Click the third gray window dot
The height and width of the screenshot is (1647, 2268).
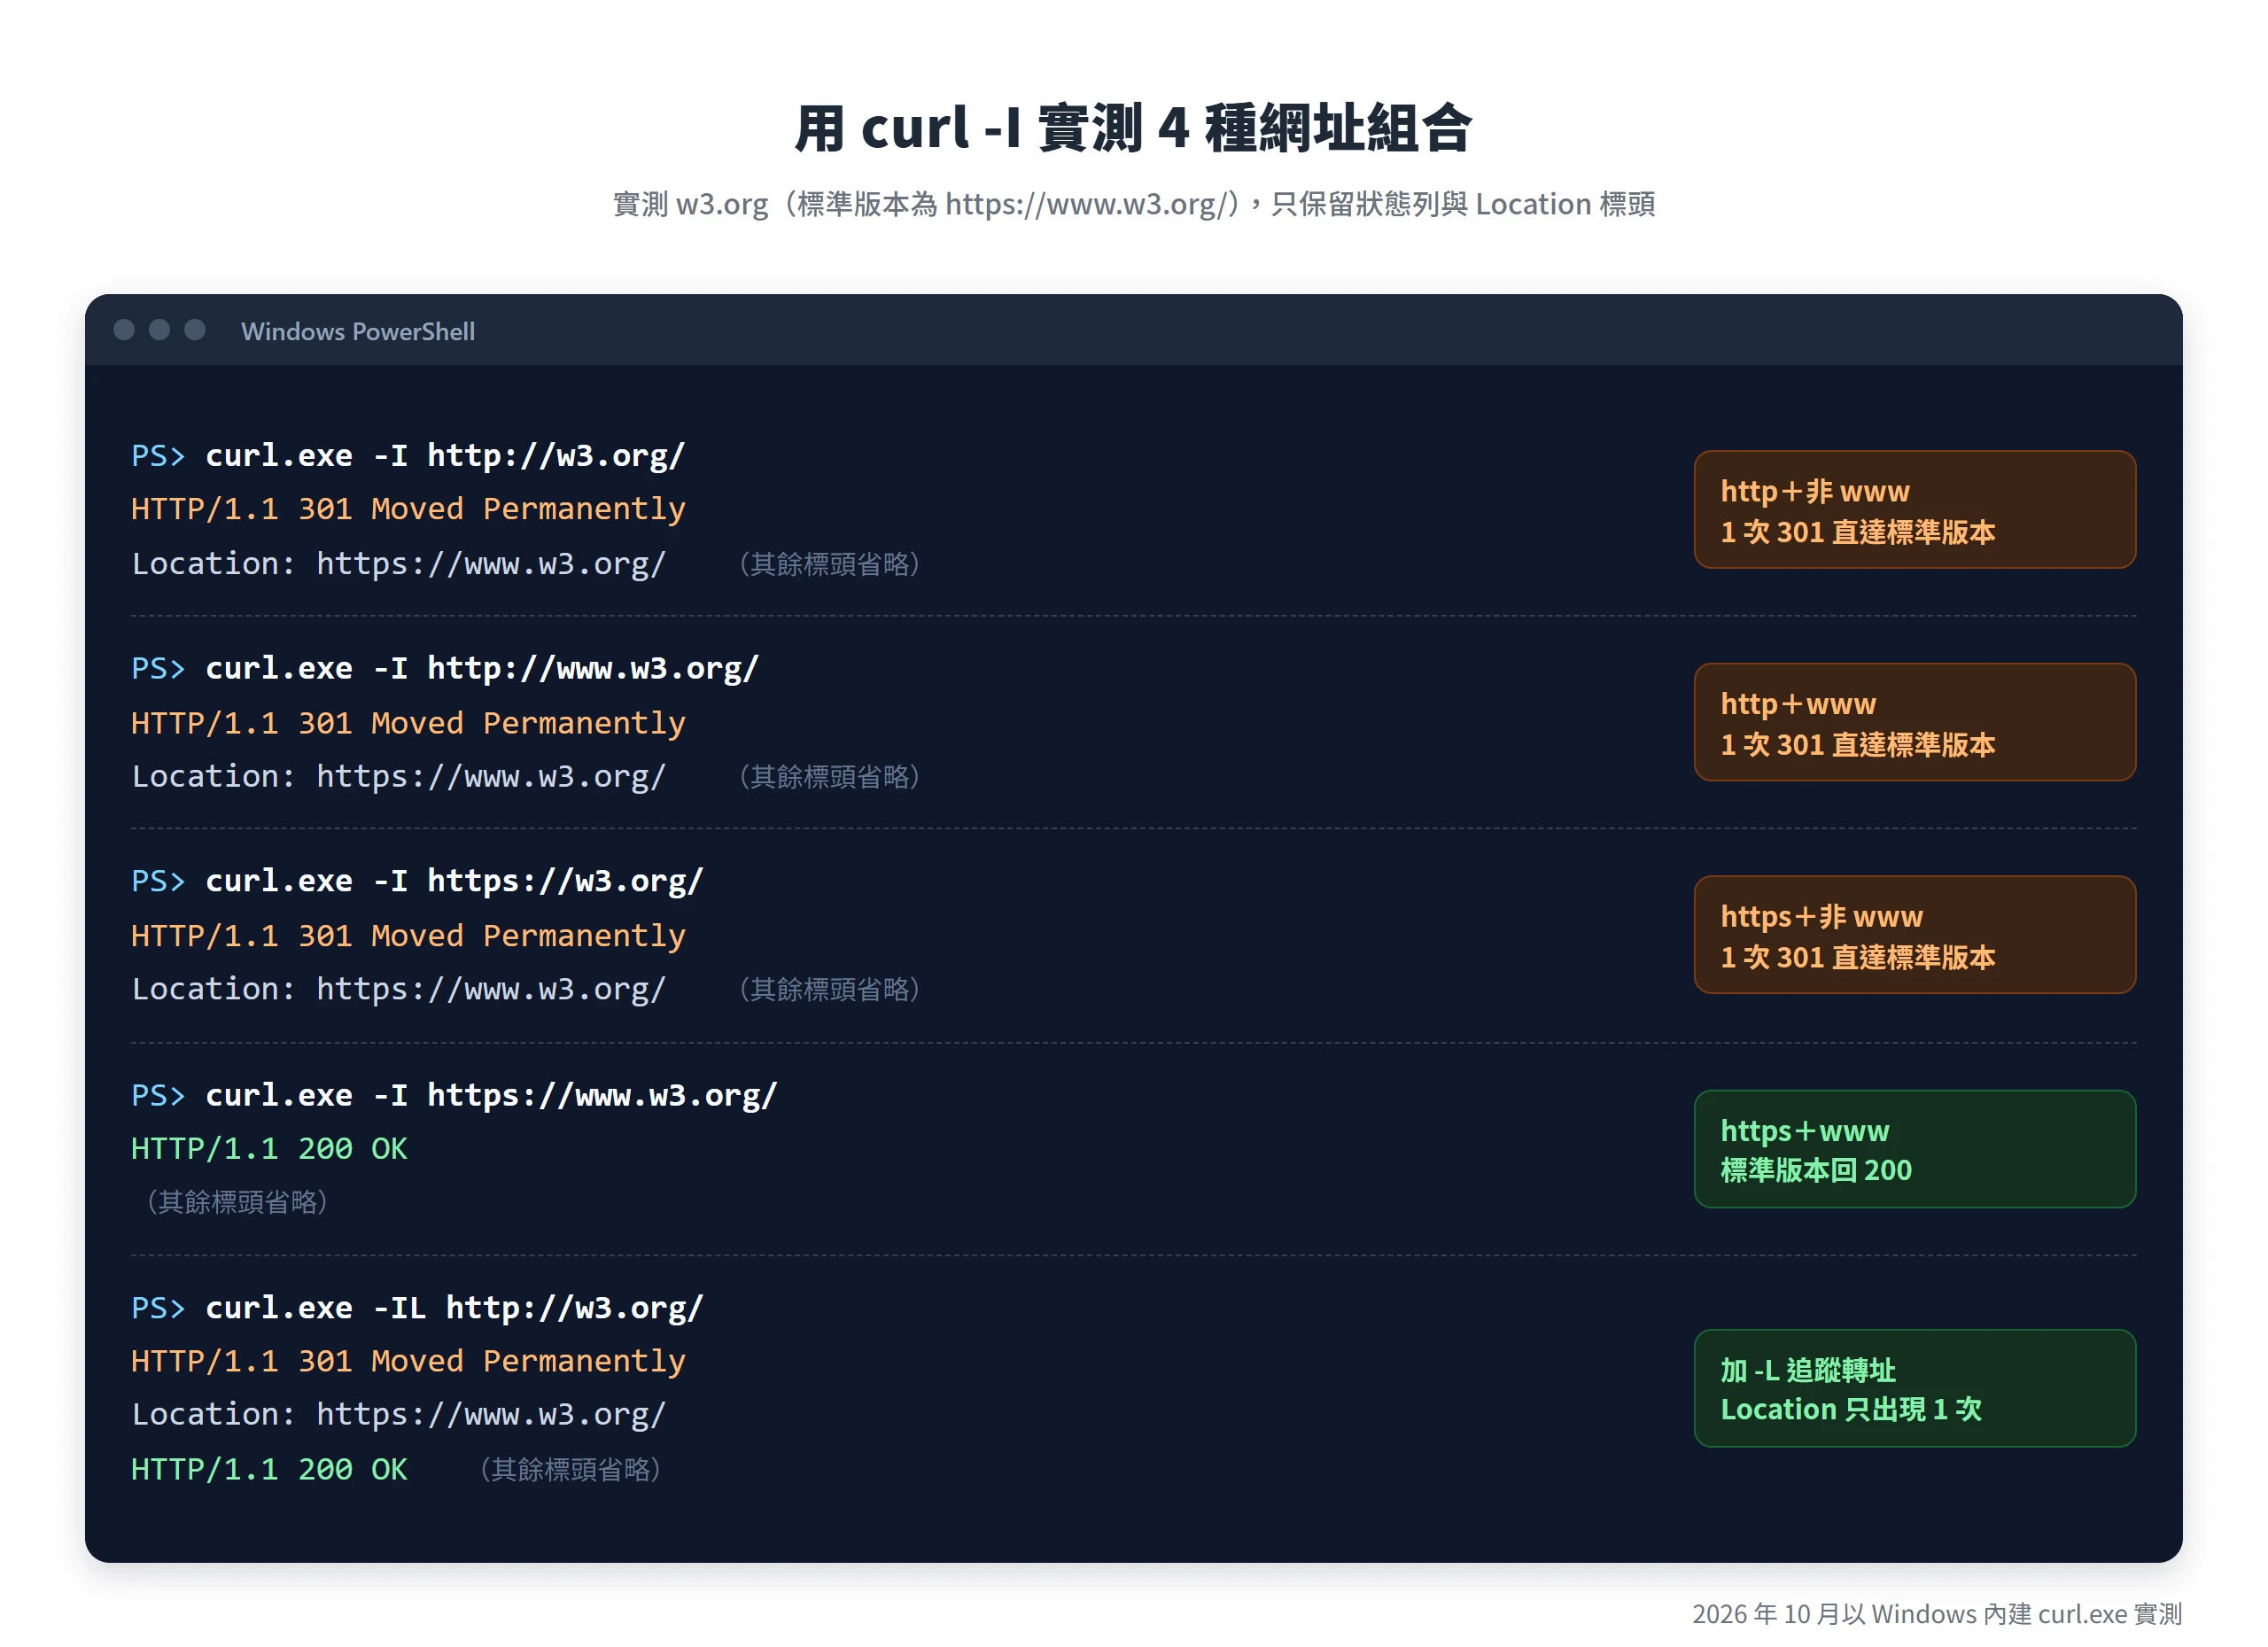(195, 330)
